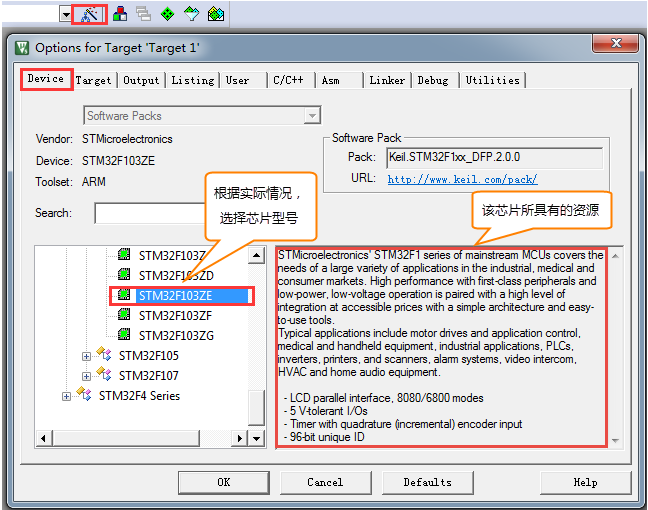648x510 pixels.
Task: Click device tree scroll right arrow
Action: [x=239, y=438]
